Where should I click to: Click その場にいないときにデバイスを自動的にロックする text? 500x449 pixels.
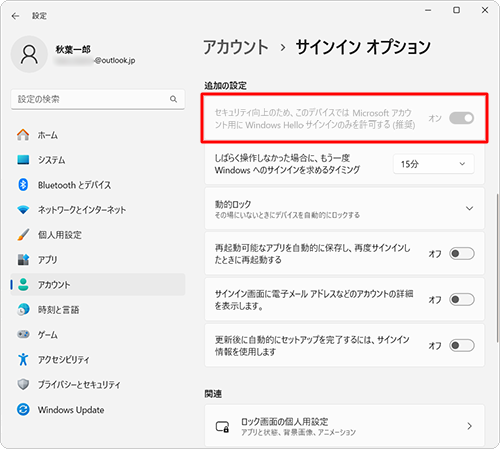[x=287, y=215]
